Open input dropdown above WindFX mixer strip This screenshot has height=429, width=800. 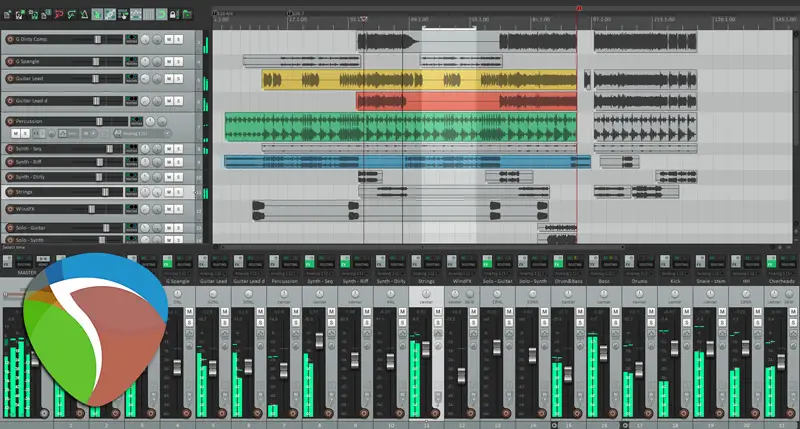pyautogui.click(x=462, y=274)
